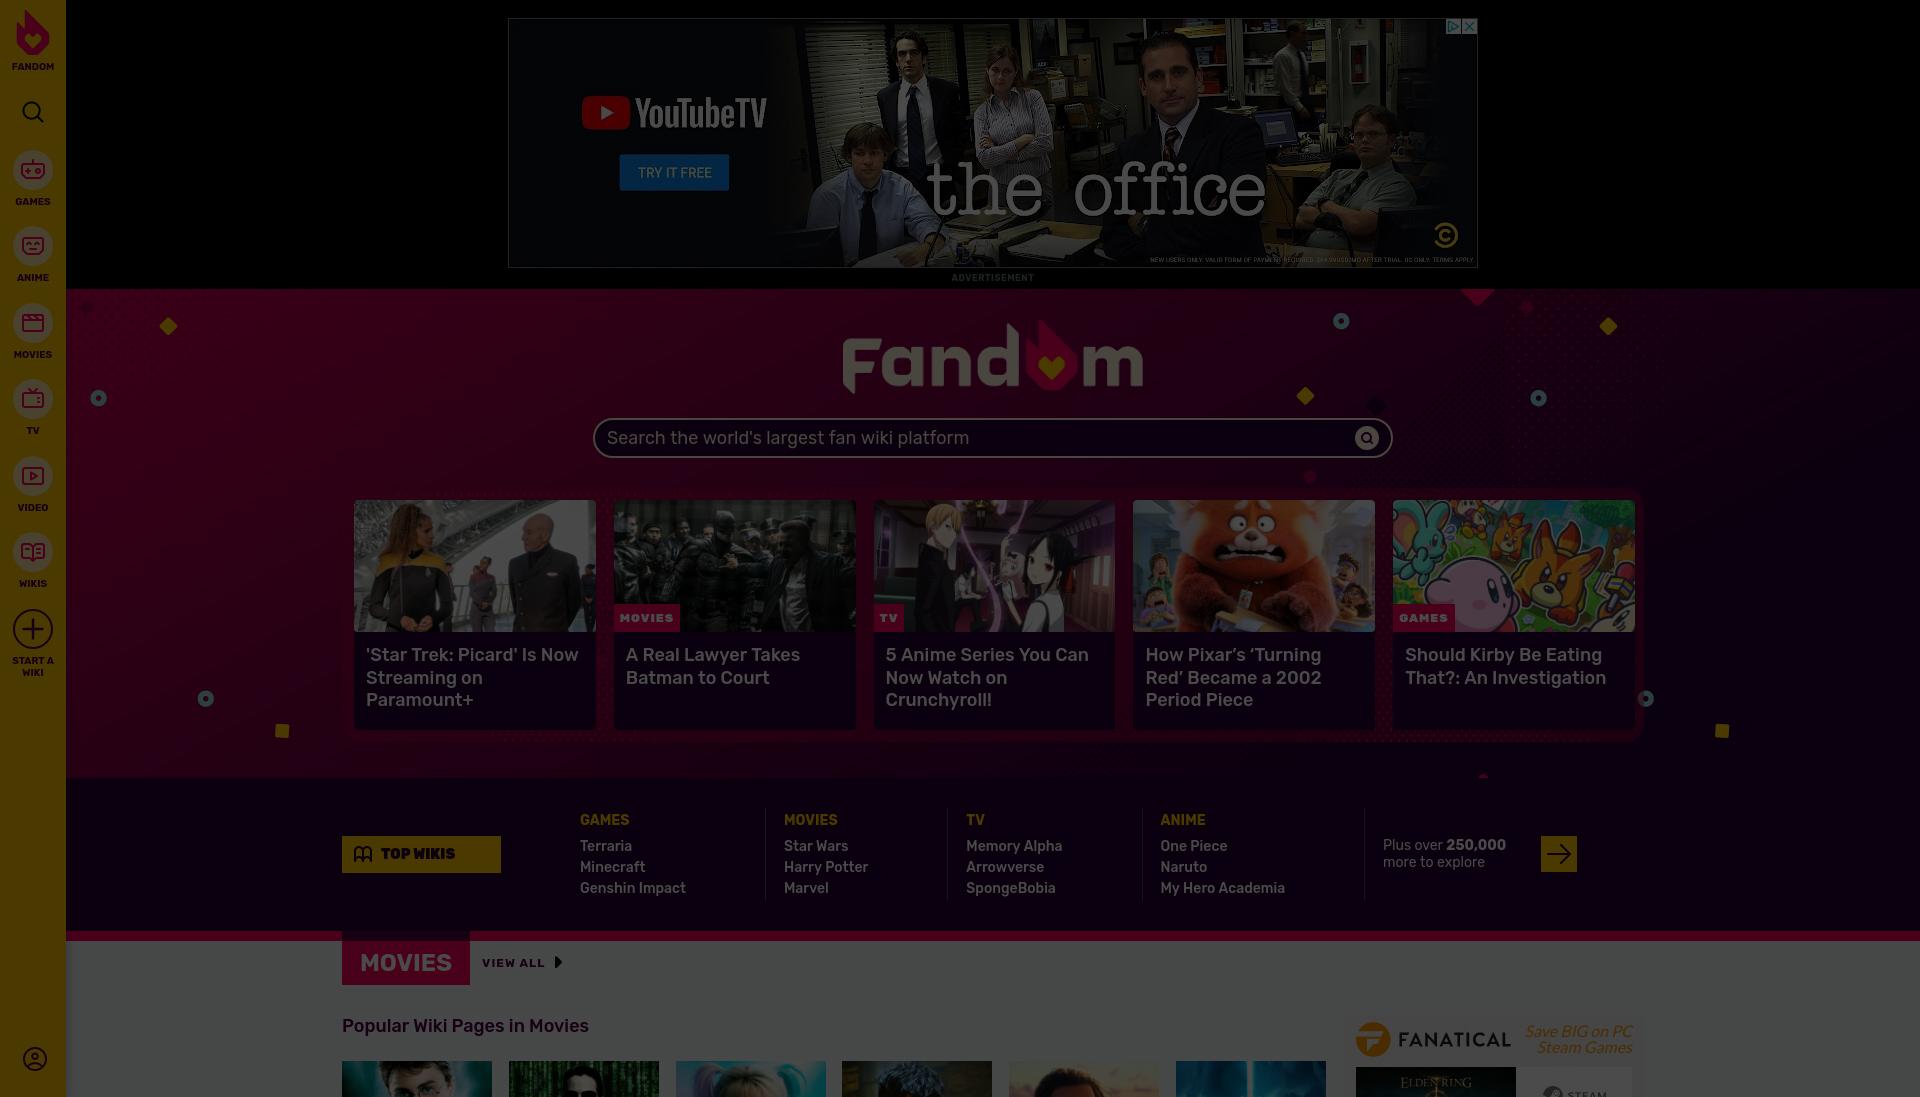Viewport: 1920px width, 1097px height.
Task: Open 'Should Kirby Be Eating That?' headline
Action: point(1505,666)
